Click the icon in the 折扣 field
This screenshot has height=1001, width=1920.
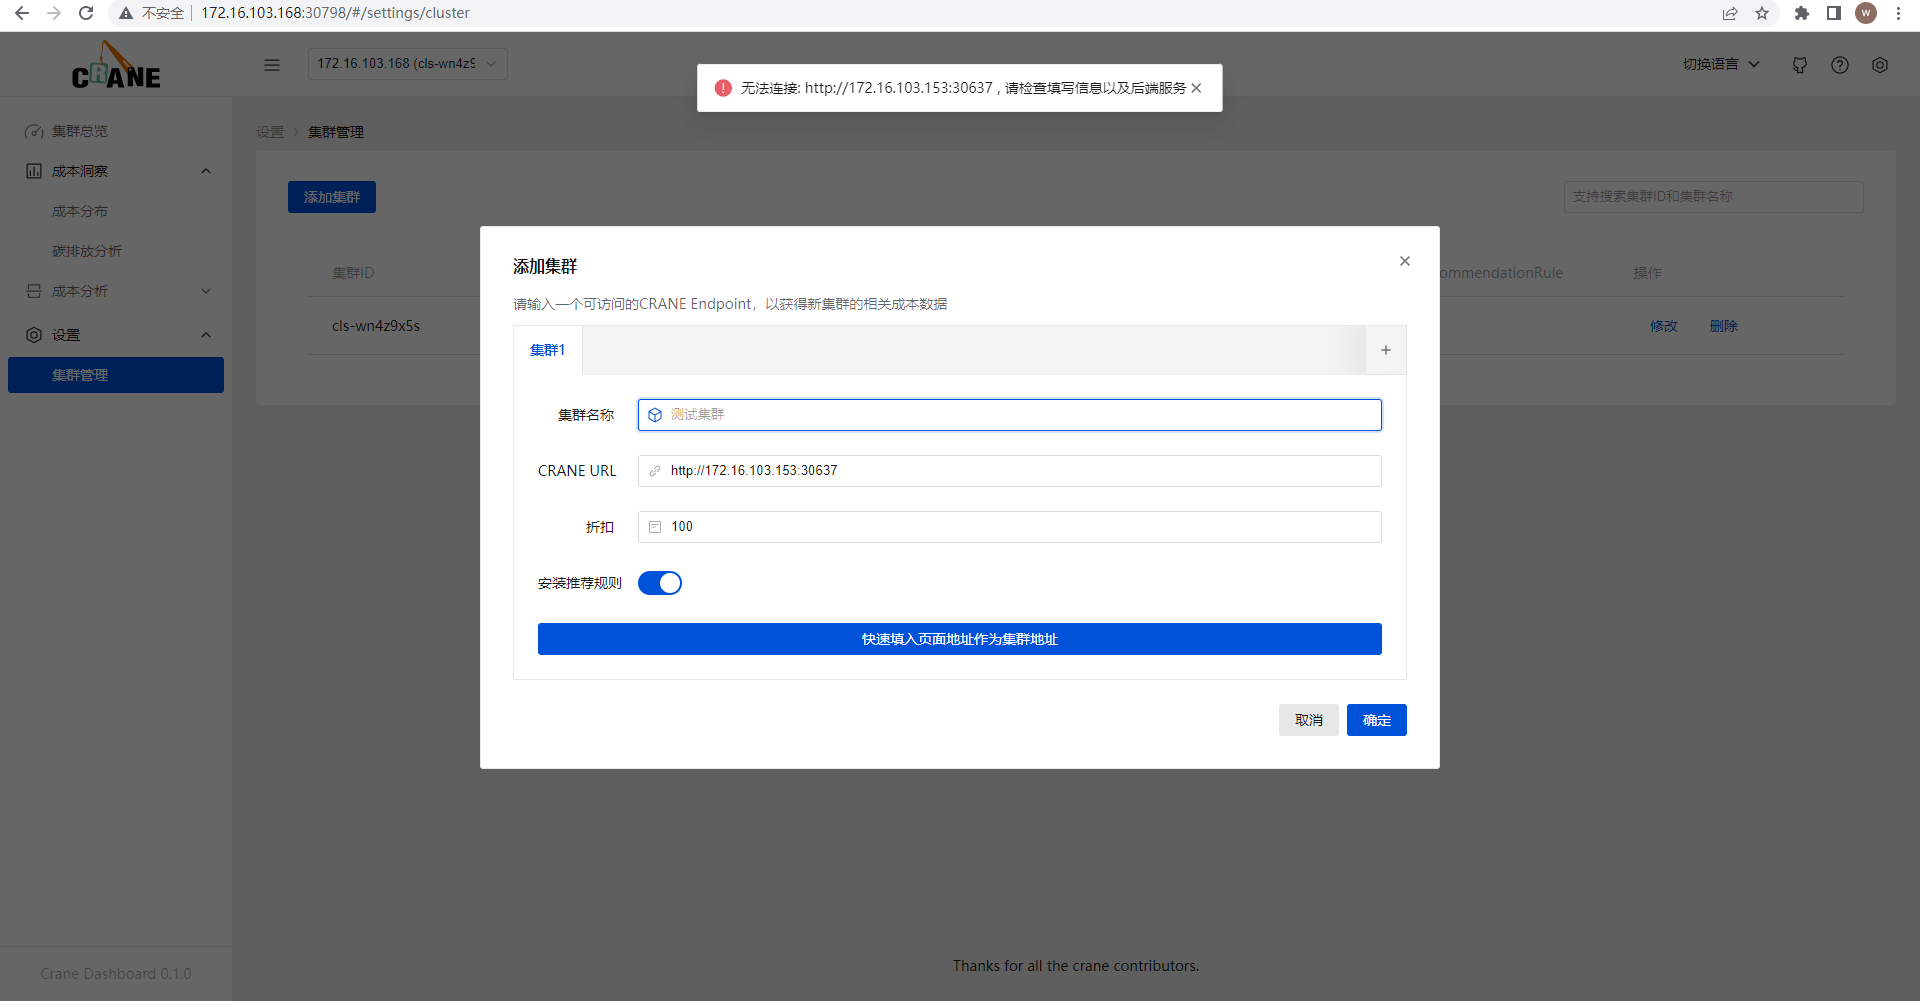pyautogui.click(x=655, y=527)
